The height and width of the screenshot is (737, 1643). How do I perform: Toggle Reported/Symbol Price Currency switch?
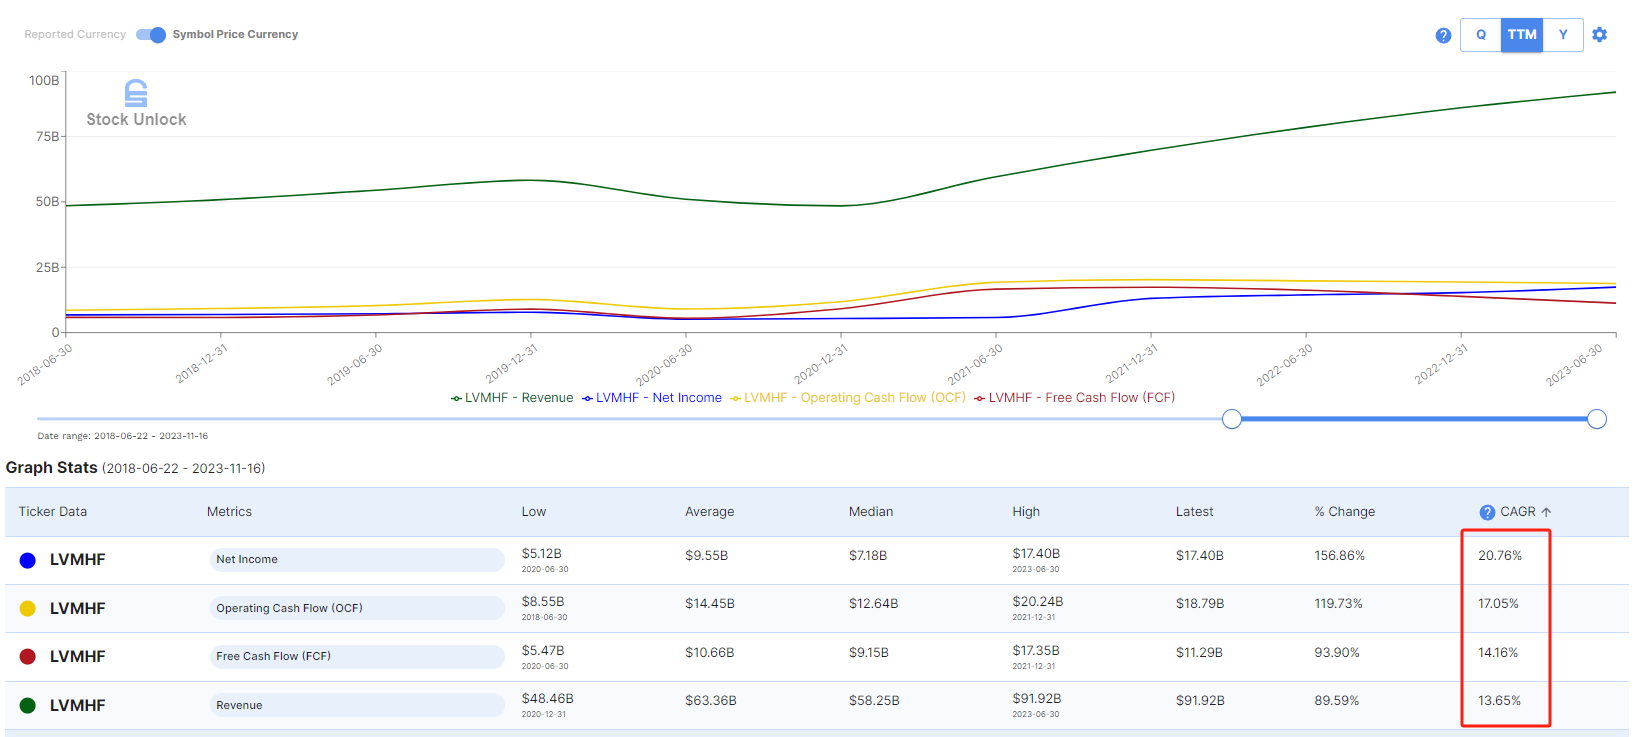tap(151, 35)
